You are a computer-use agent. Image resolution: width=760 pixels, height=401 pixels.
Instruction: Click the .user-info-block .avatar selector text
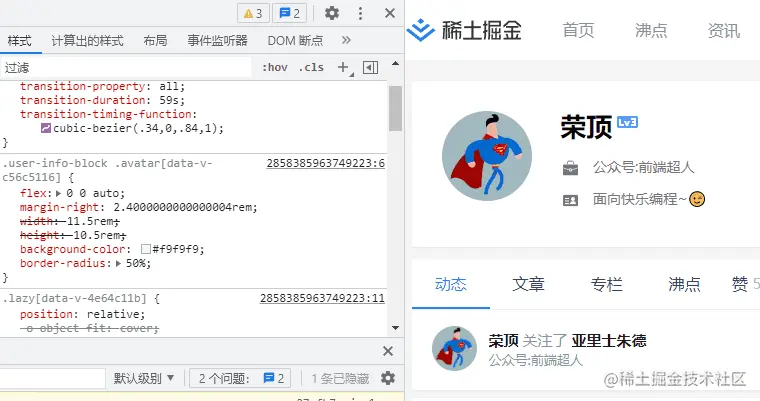(x=107, y=170)
